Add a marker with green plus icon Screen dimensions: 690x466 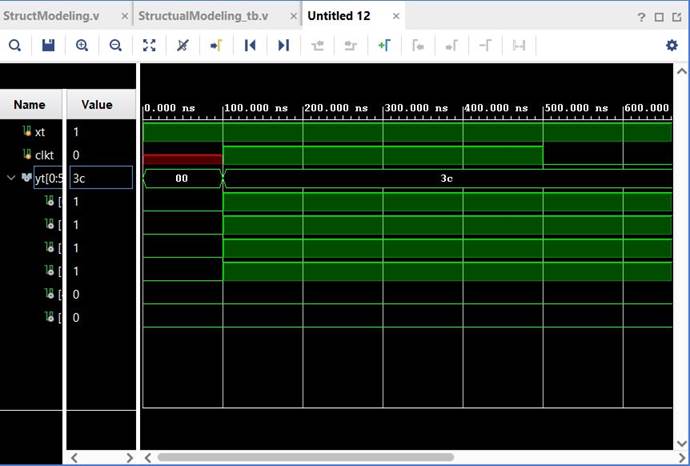coord(385,45)
